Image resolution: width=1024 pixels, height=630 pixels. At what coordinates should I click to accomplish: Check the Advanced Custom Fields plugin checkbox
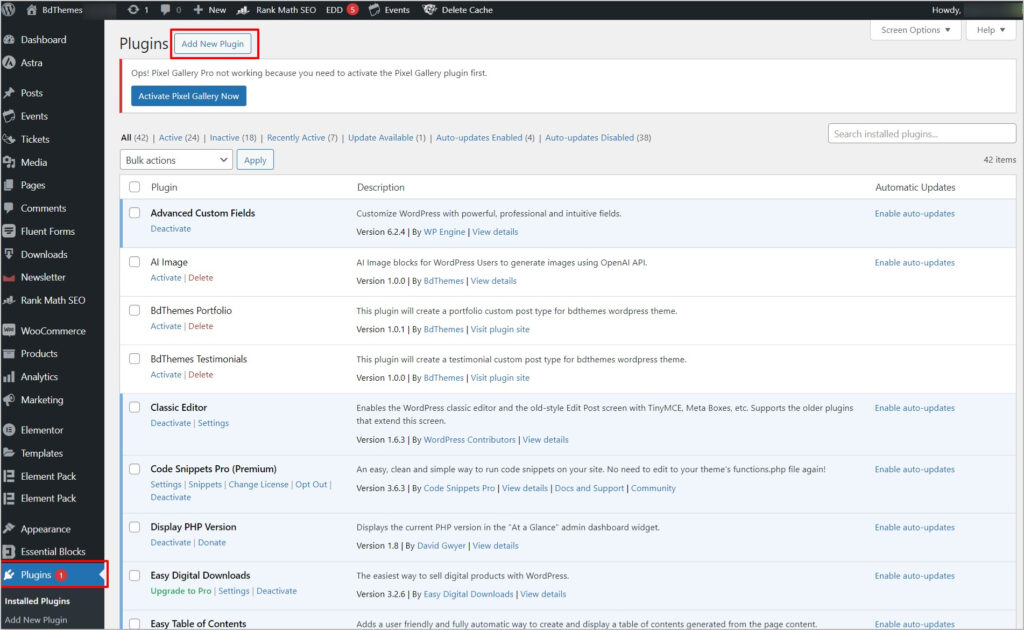coord(135,213)
